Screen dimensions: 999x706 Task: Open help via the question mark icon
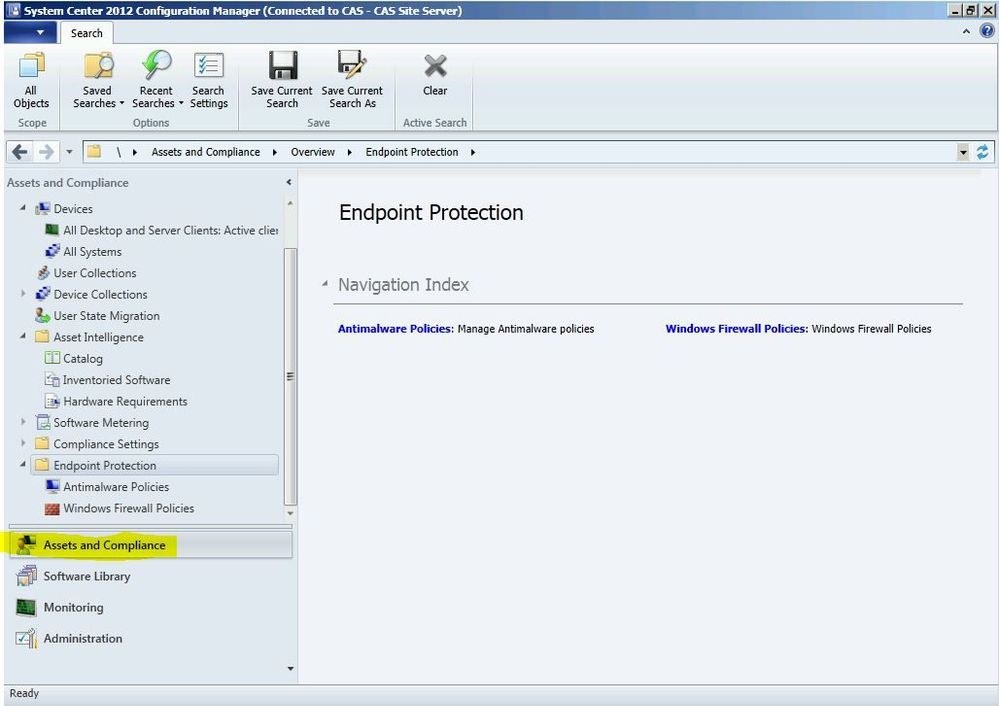click(987, 31)
